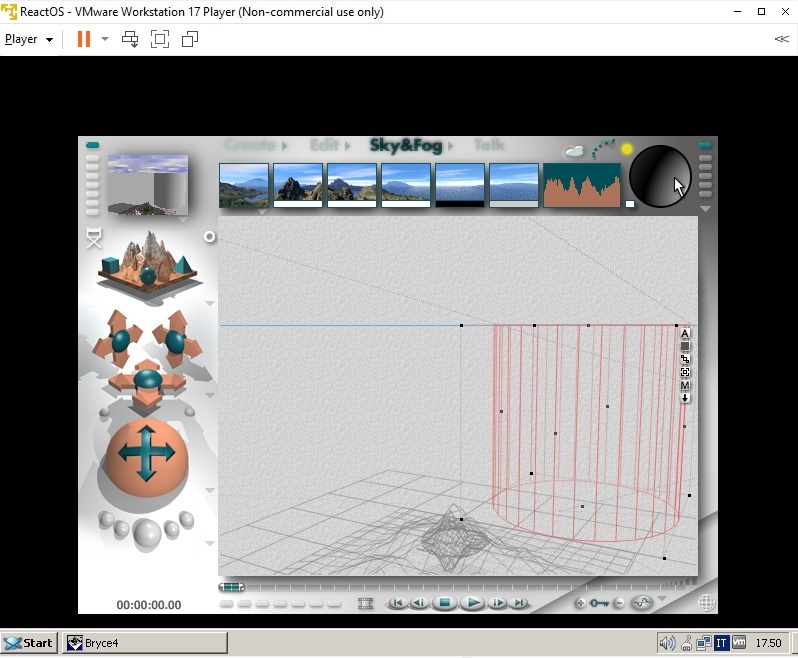Click the leftmost small render sphere
This screenshot has height=658, width=798.
[x=106, y=520]
